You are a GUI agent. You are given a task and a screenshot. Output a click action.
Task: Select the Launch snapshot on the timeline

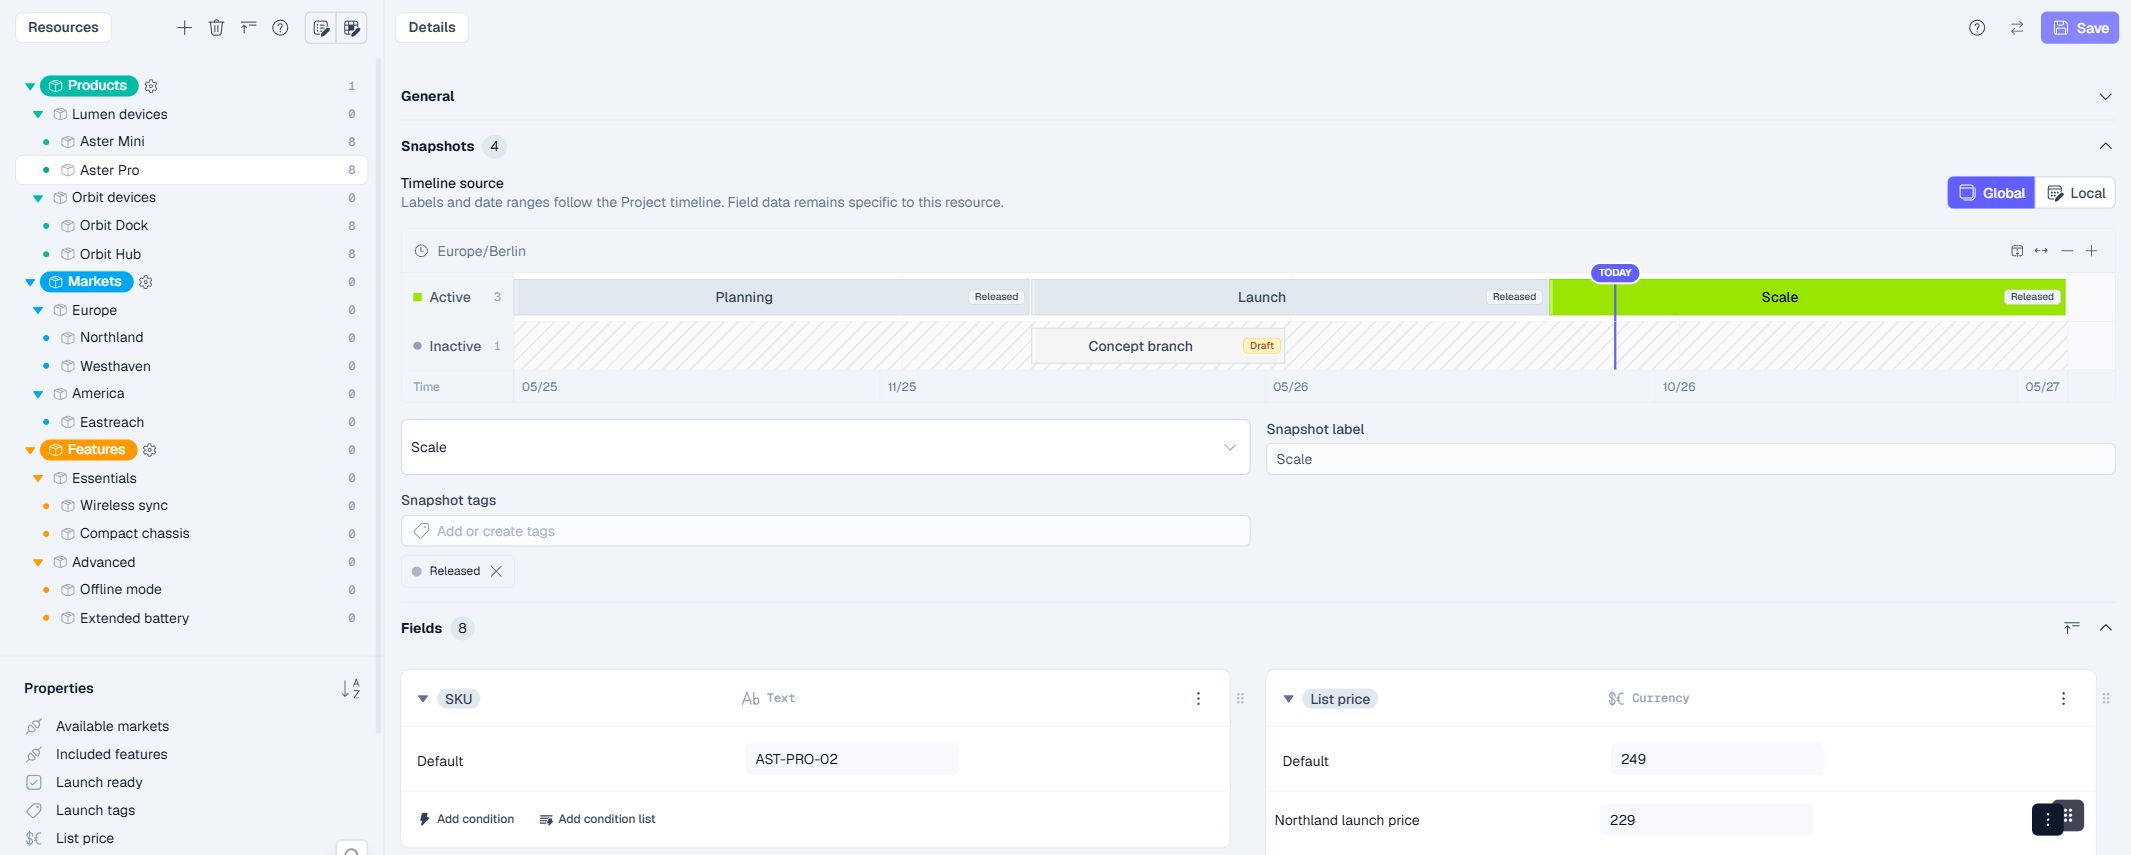coord(1289,297)
